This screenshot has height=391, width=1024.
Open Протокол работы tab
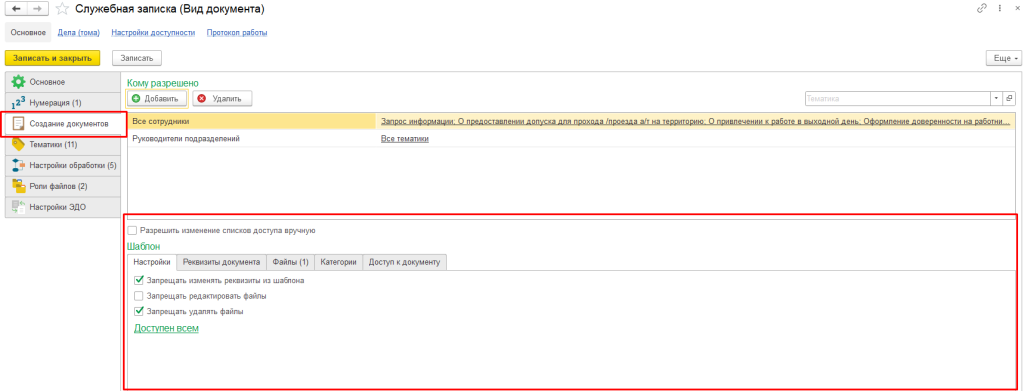(x=237, y=32)
